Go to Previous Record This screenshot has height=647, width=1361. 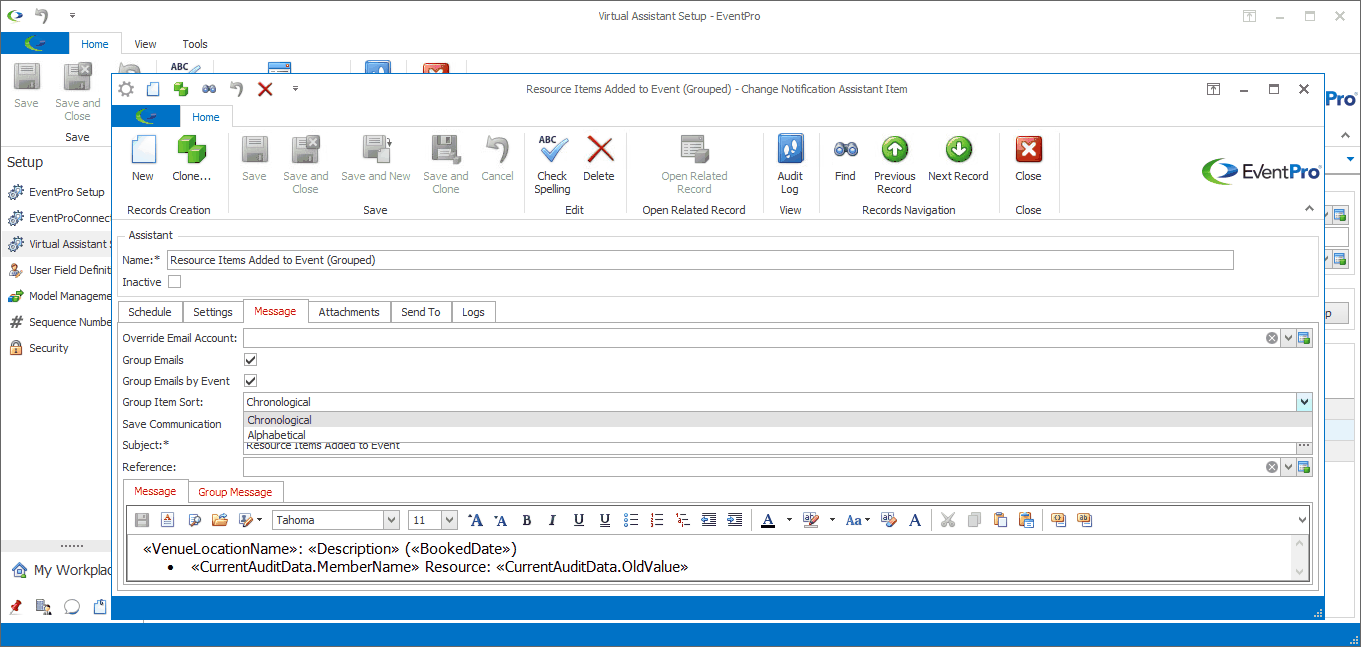coord(894,165)
